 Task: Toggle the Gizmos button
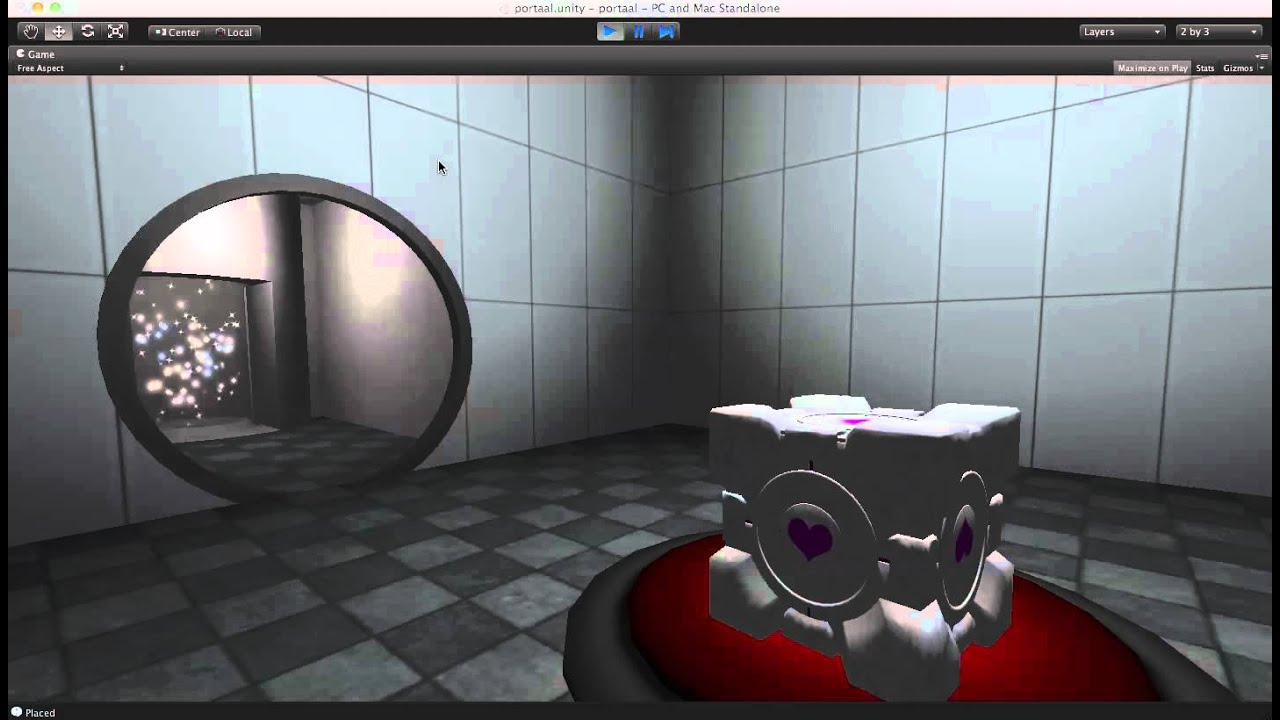[1237, 68]
